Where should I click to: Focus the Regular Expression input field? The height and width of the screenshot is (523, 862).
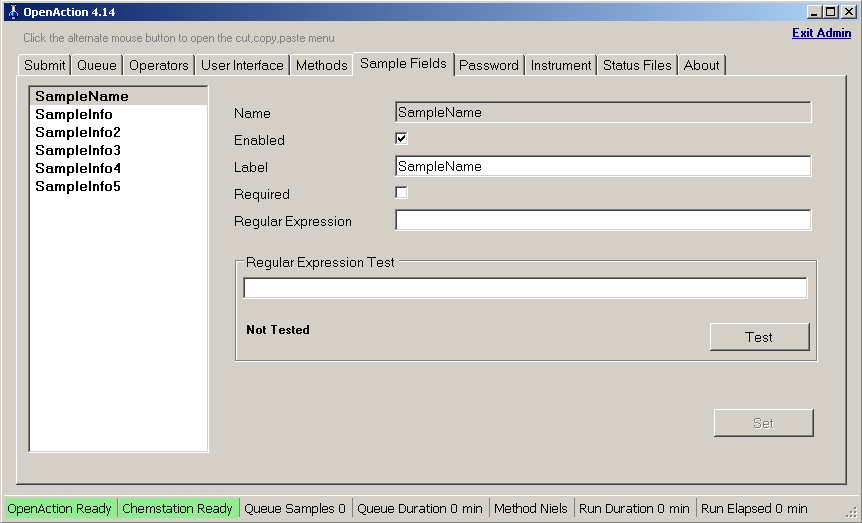[603, 220]
